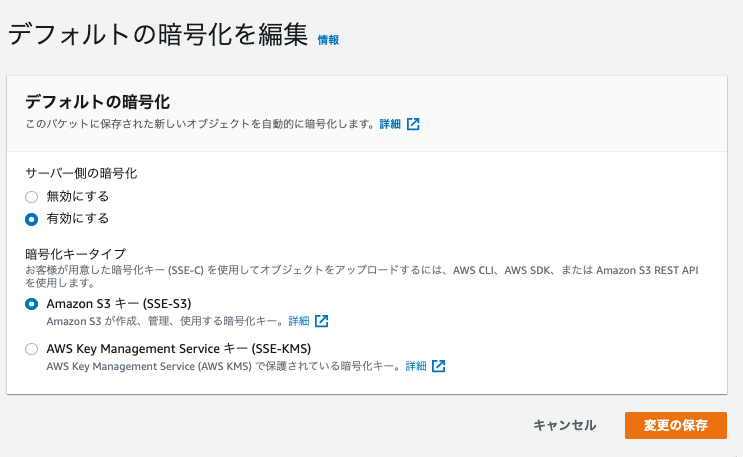Click the Amazon S3 キー (SSE-S3) label text
This screenshot has height=457, width=743.
pos(119,303)
